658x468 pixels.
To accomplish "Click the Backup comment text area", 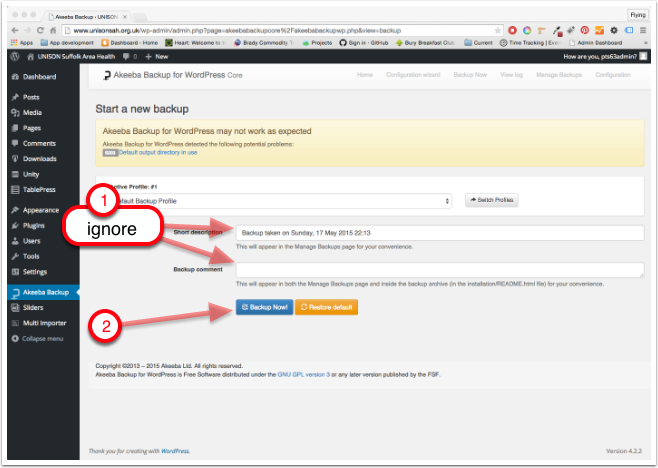I will [440, 270].
